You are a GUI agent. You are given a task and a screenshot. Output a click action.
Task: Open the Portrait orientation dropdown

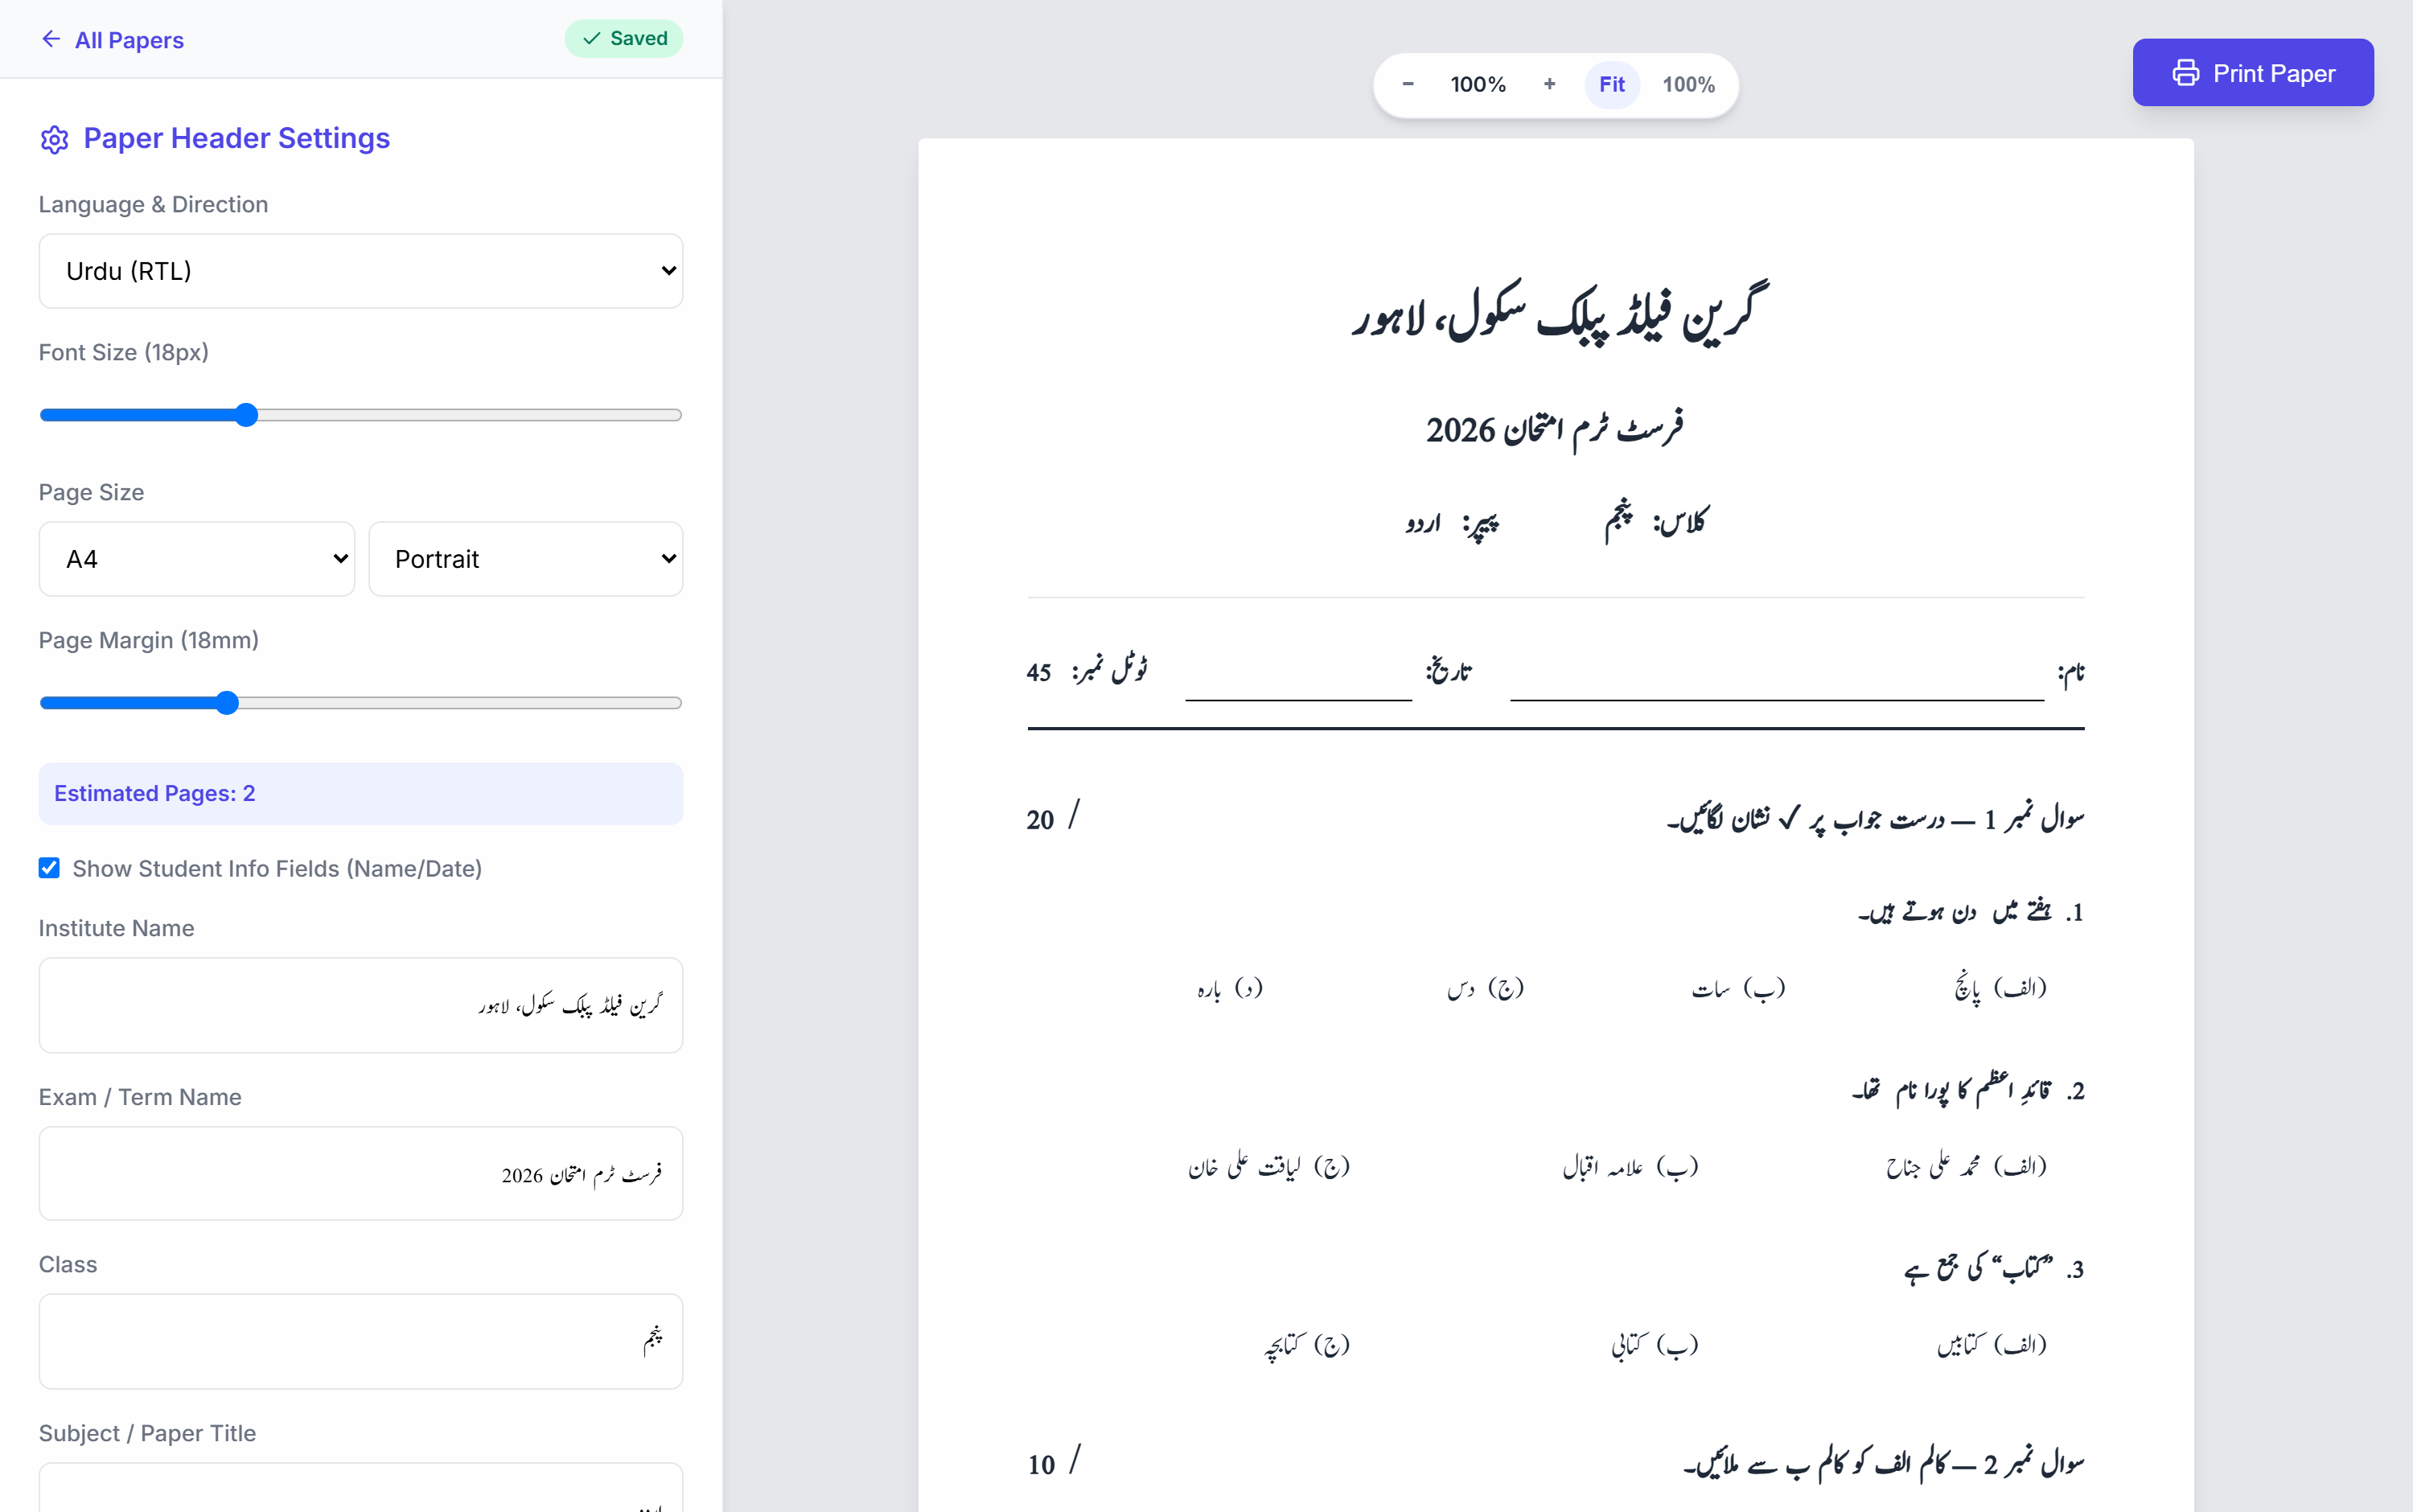526,559
